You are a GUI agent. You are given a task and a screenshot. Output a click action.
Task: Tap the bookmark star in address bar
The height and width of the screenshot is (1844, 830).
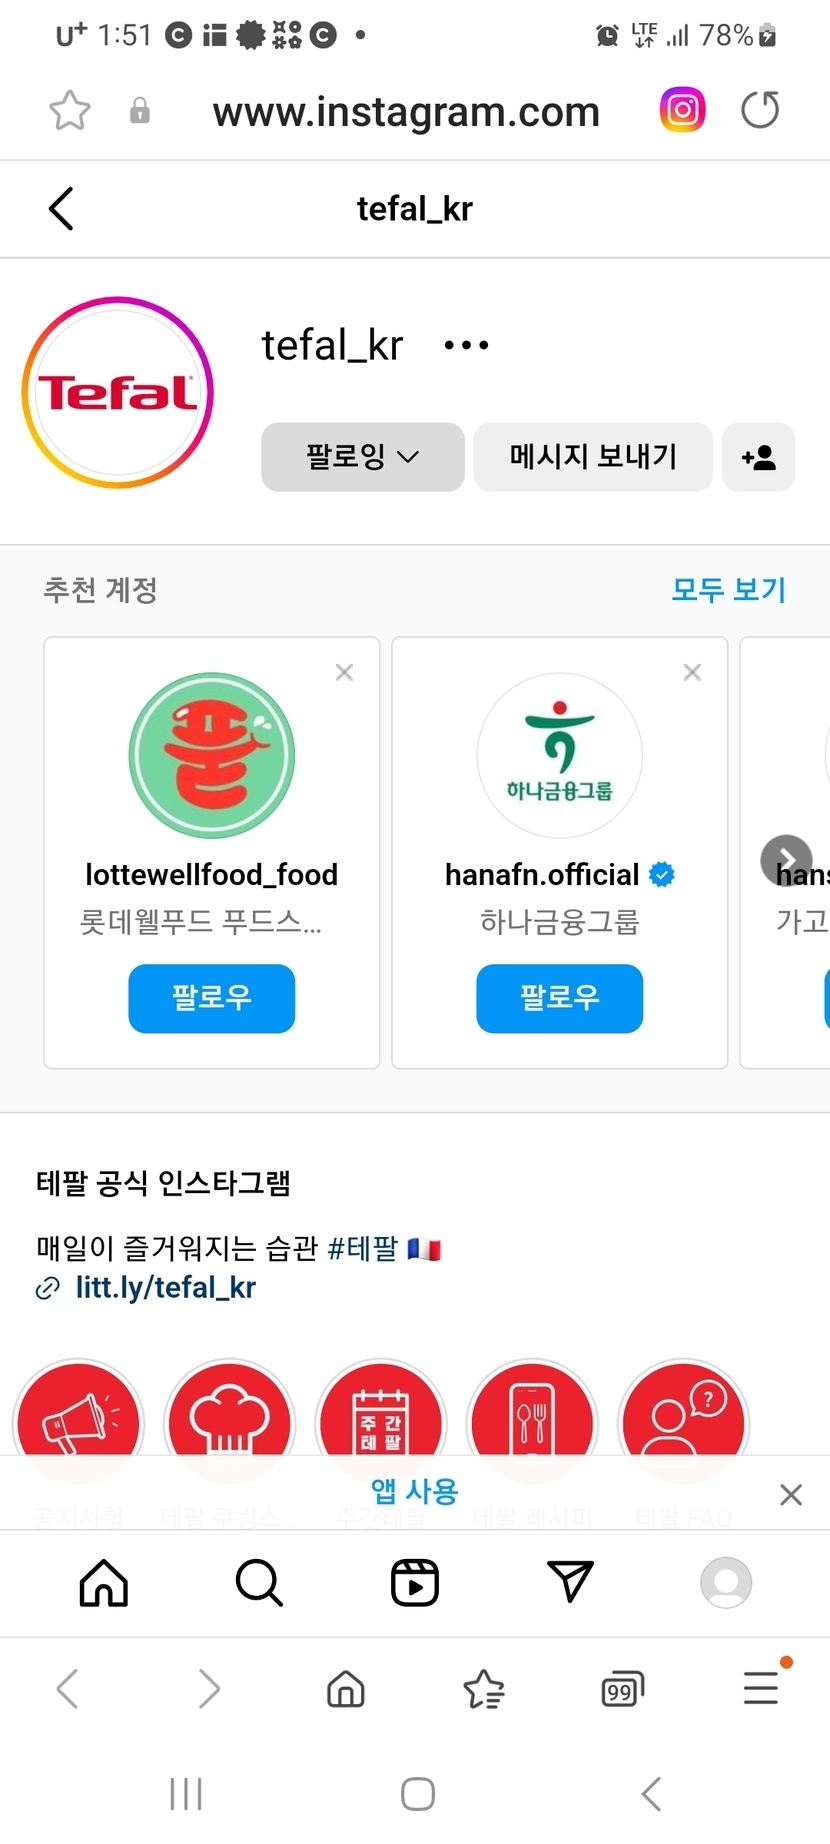pyautogui.click(x=69, y=111)
